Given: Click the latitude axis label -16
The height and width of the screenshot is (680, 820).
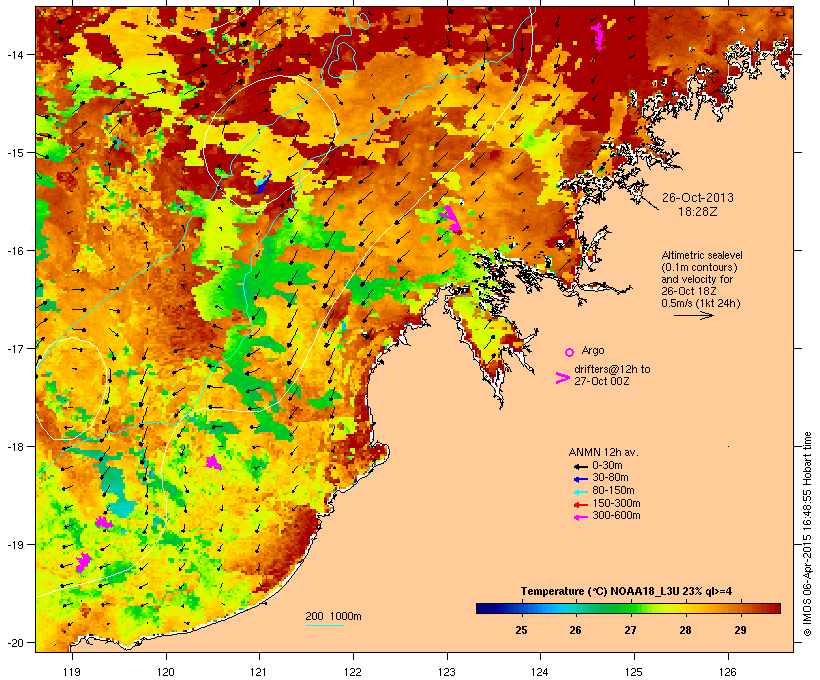Looking at the screenshot, I should (14, 251).
